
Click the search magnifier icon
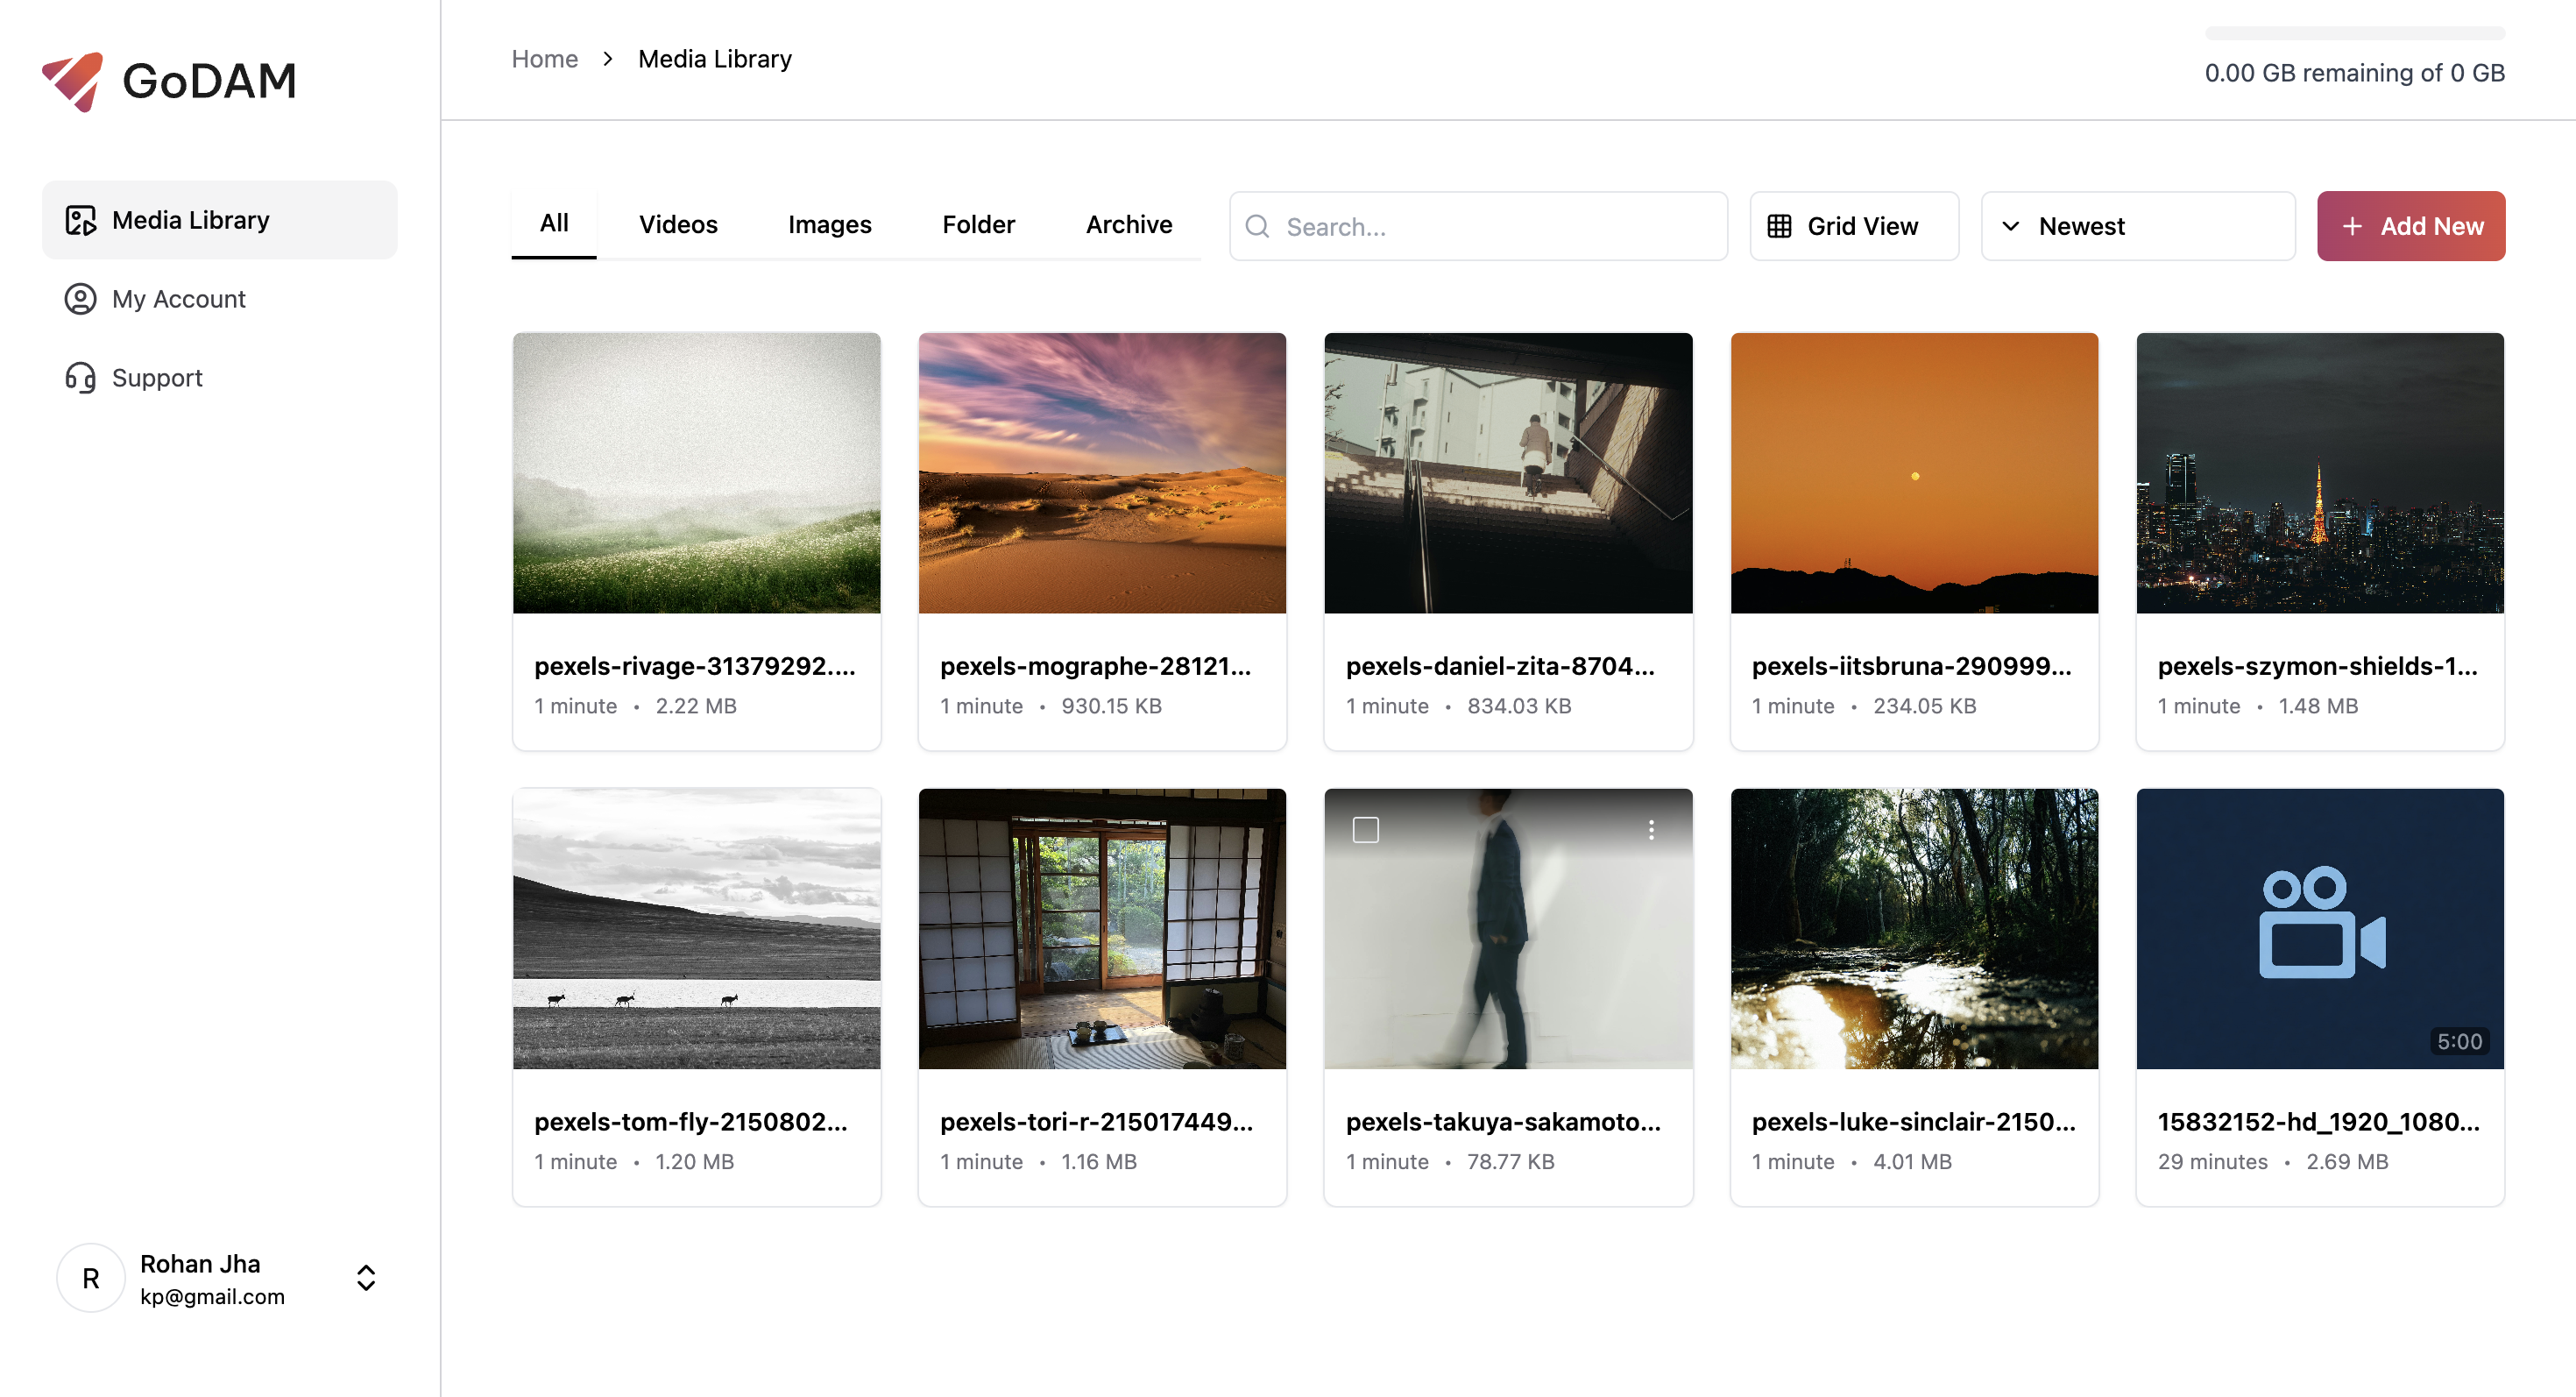point(1257,227)
